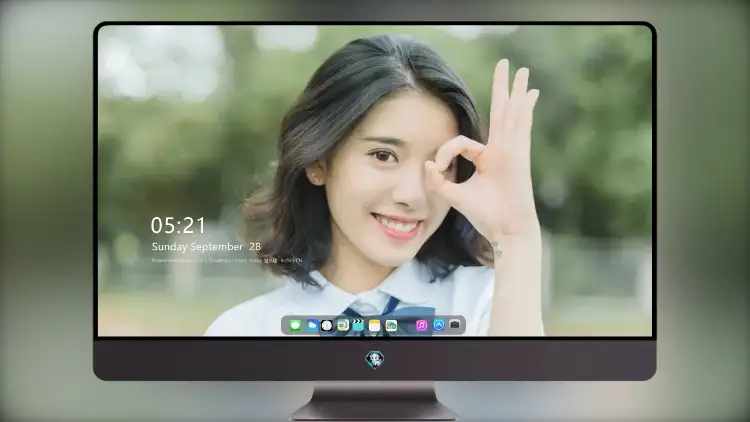Launch the pink iTunes music app
The image size is (750, 422).
(x=421, y=326)
